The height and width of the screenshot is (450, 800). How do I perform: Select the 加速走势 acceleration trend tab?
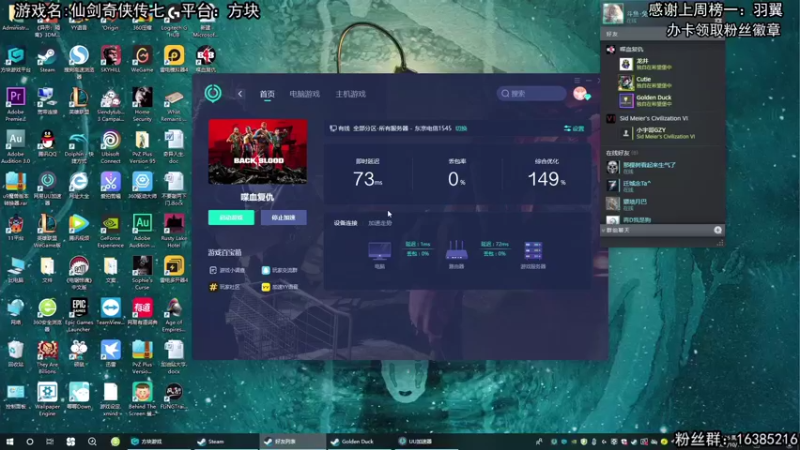380,223
